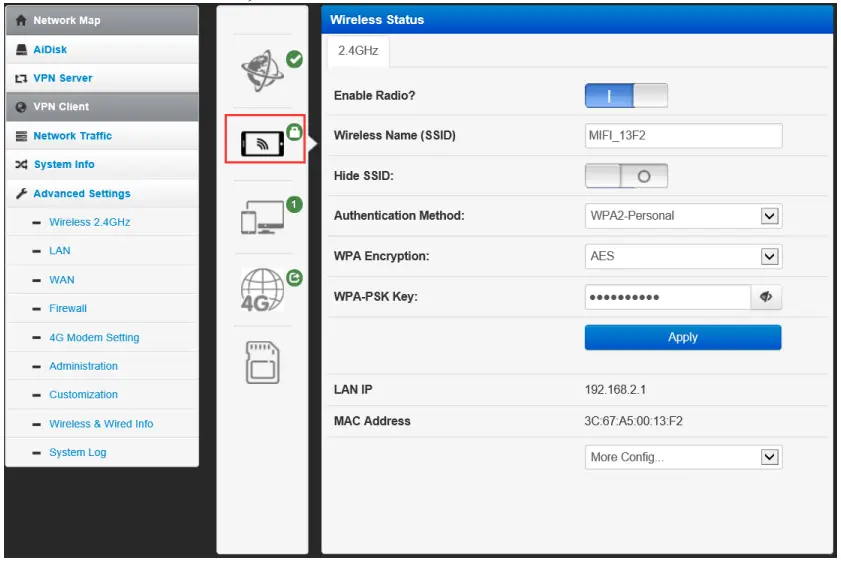841x562 pixels.
Task: Click the shuffle icon beside System Info
Action: [21, 164]
